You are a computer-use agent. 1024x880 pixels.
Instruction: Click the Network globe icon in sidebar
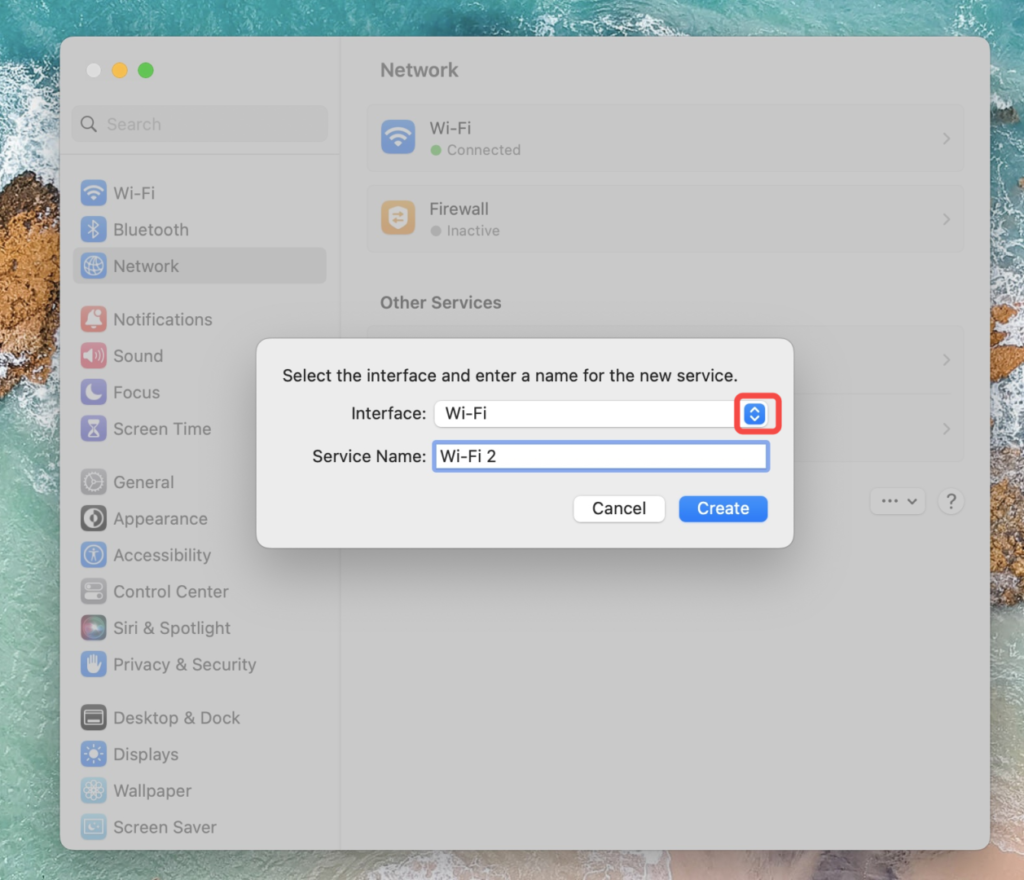(x=92, y=265)
